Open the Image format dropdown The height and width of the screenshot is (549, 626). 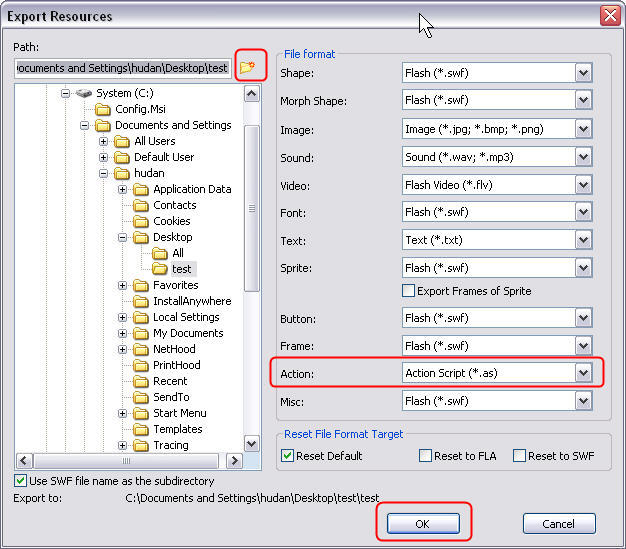[x=584, y=129]
